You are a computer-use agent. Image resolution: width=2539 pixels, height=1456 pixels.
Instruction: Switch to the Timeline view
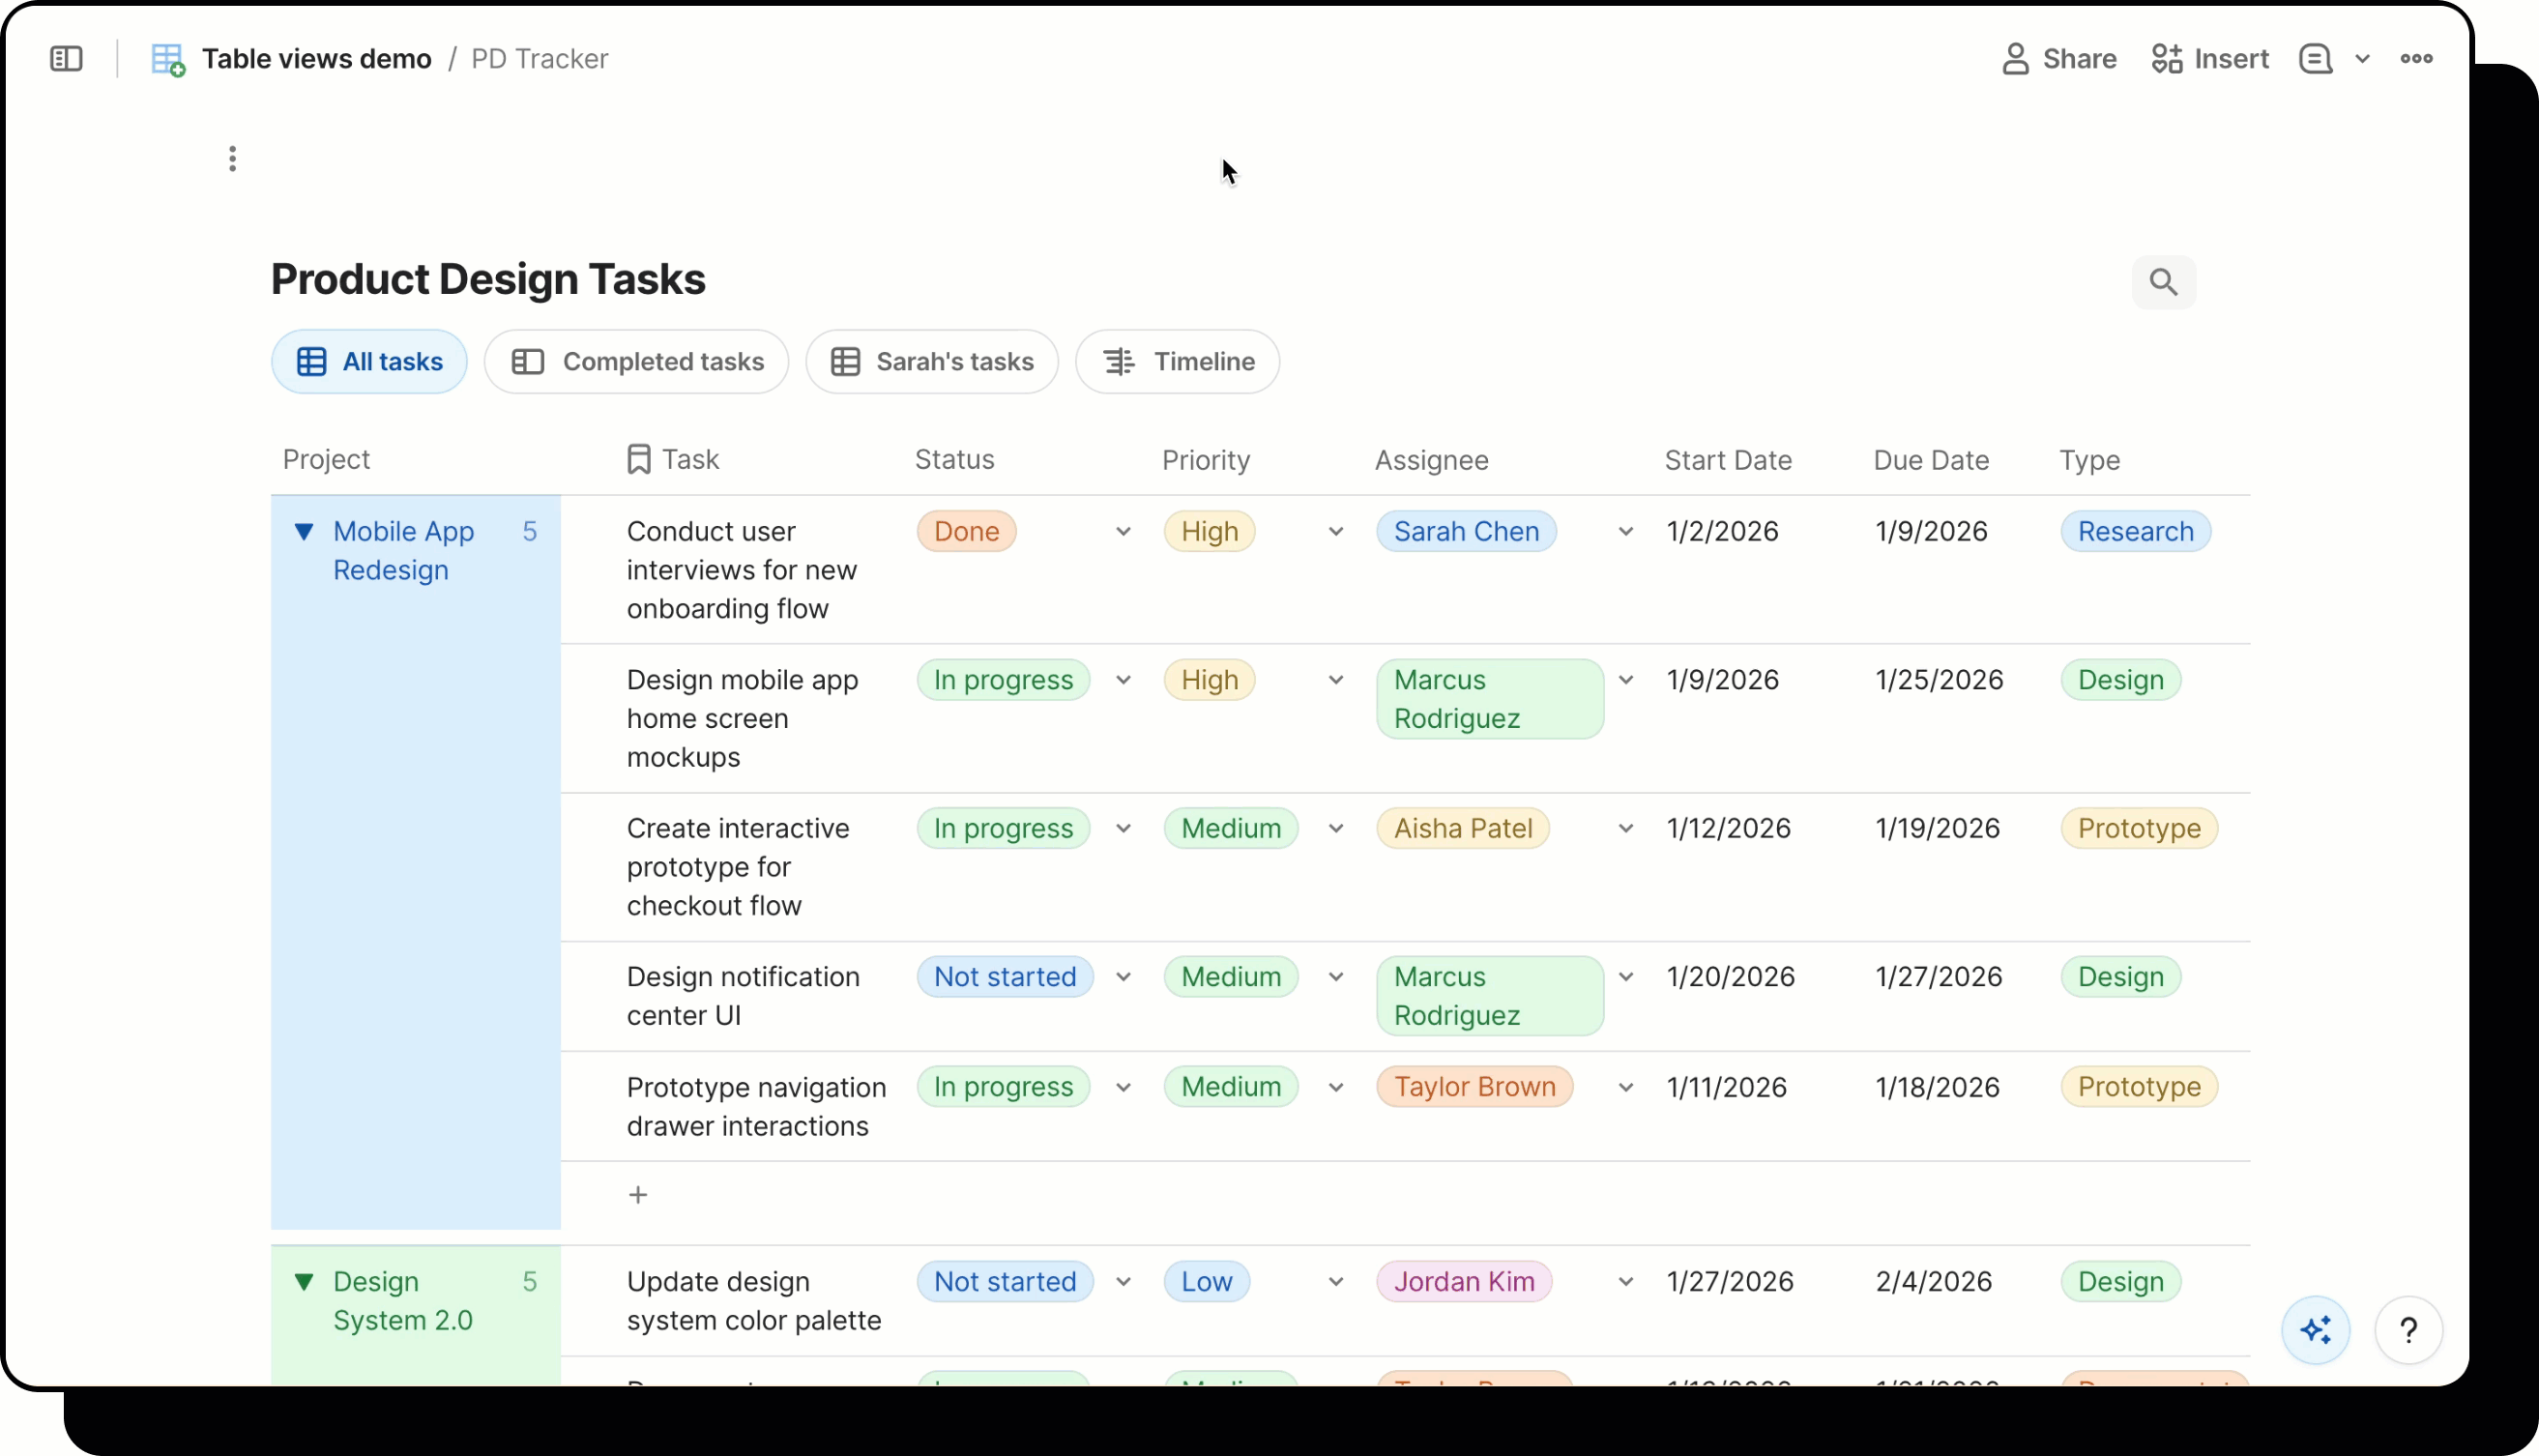point(1177,361)
